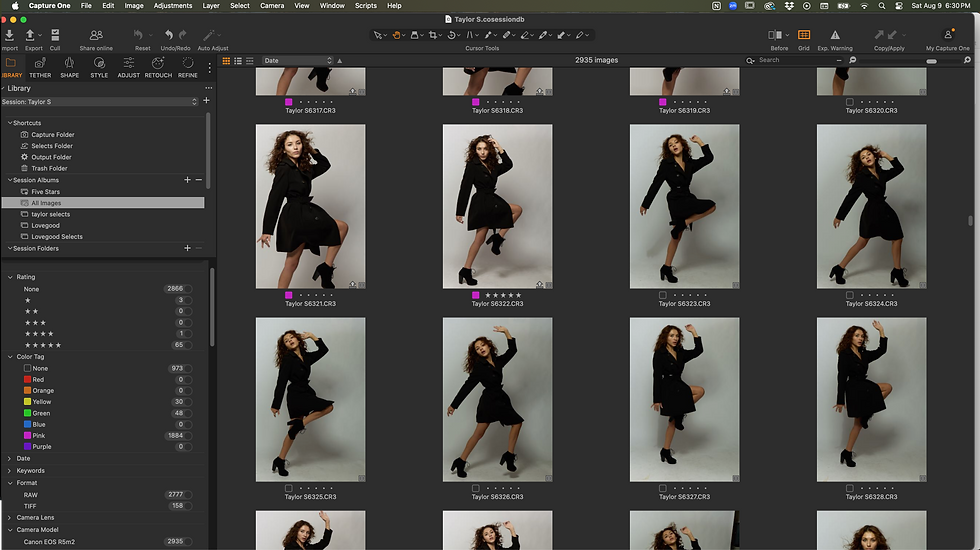Open the Retouch tool tab

coord(158,67)
